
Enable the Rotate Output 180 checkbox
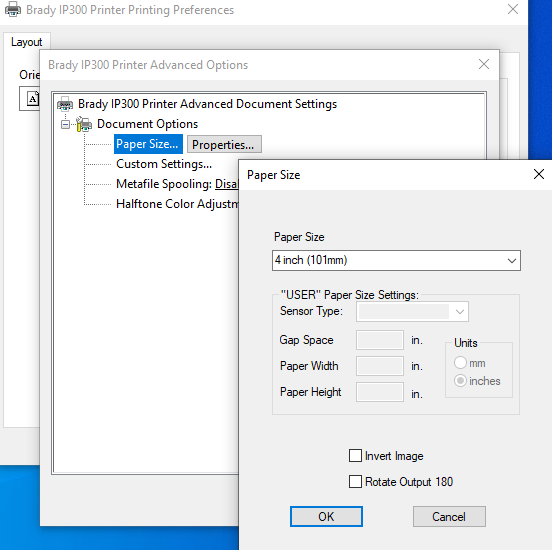click(355, 482)
